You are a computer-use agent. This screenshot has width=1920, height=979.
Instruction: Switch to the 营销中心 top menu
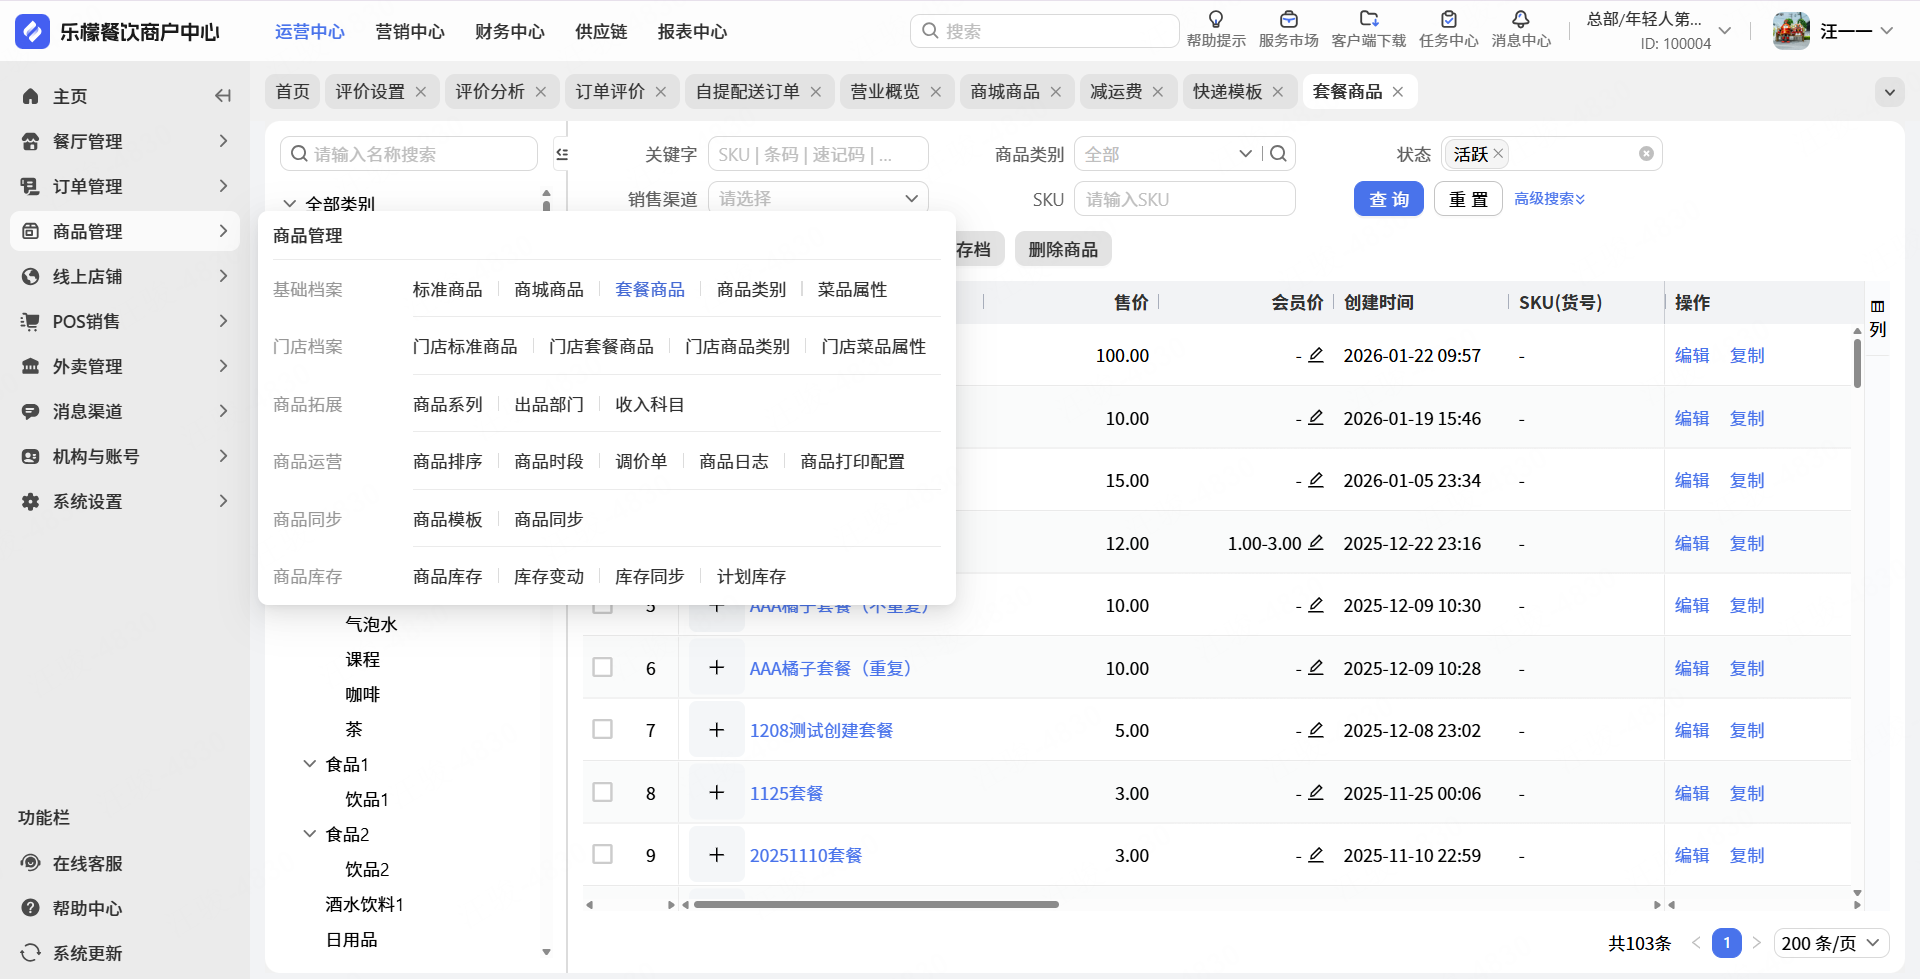click(x=410, y=32)
